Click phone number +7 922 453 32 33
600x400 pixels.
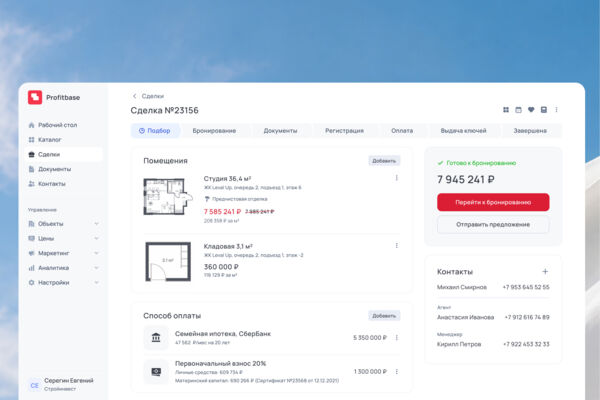click(x=526, y=344)
